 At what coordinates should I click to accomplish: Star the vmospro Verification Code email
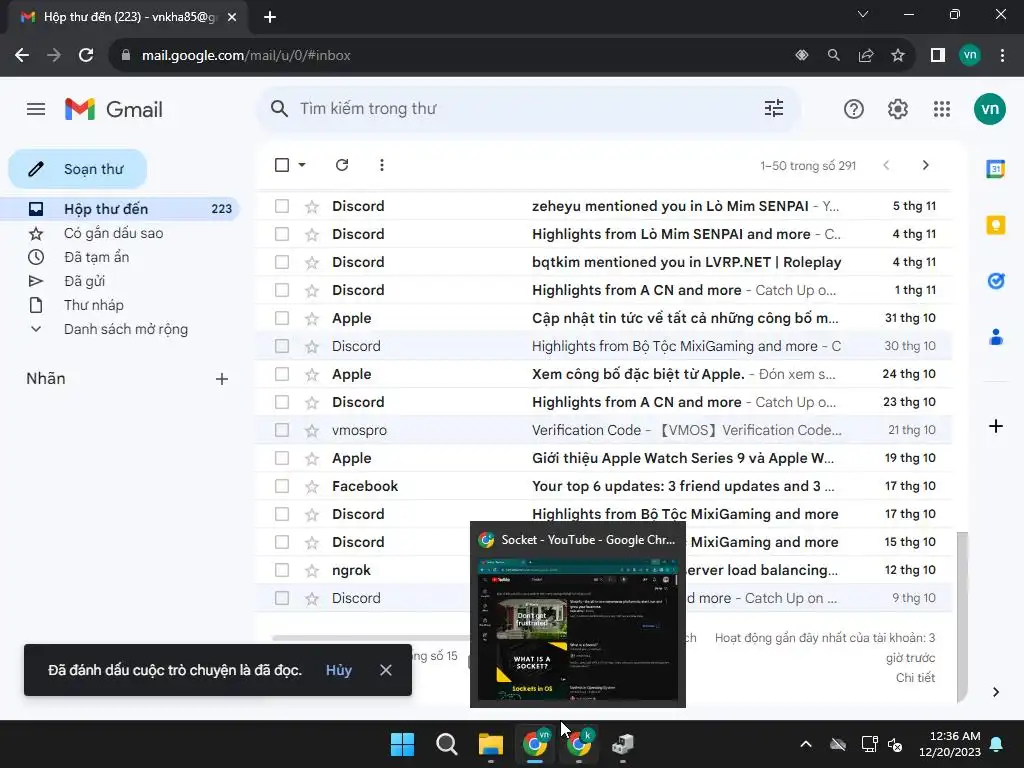(x=312, y=431)
